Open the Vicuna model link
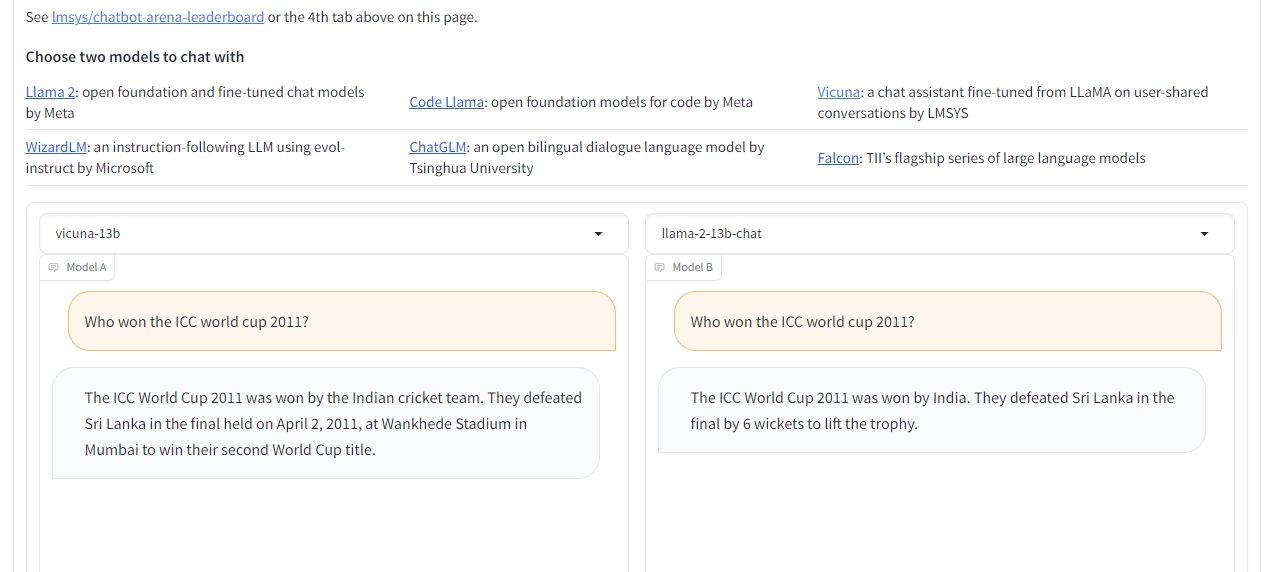 [x=838, y=92]
